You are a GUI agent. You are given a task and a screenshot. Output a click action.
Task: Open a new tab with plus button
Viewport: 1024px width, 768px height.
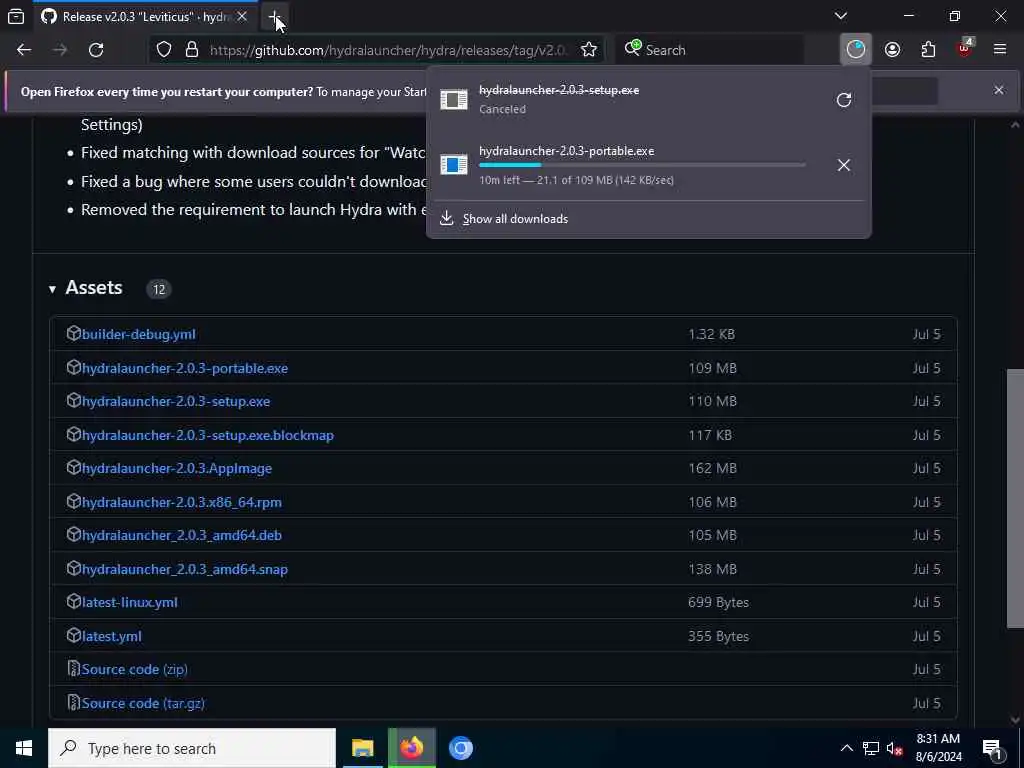[x=274, y=16]
